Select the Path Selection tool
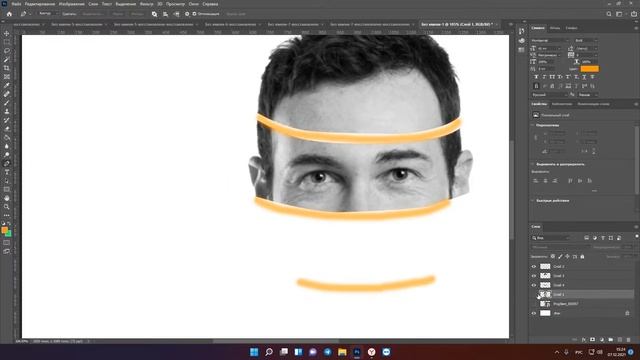Viewport: 640px width, 360px height. [x=7, y=181]
